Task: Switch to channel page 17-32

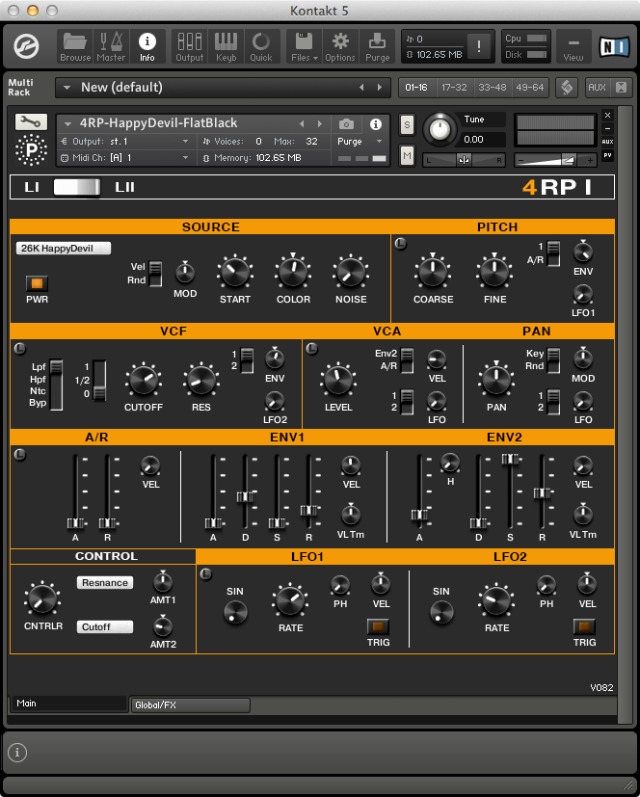Action: (x=454, y=87)
